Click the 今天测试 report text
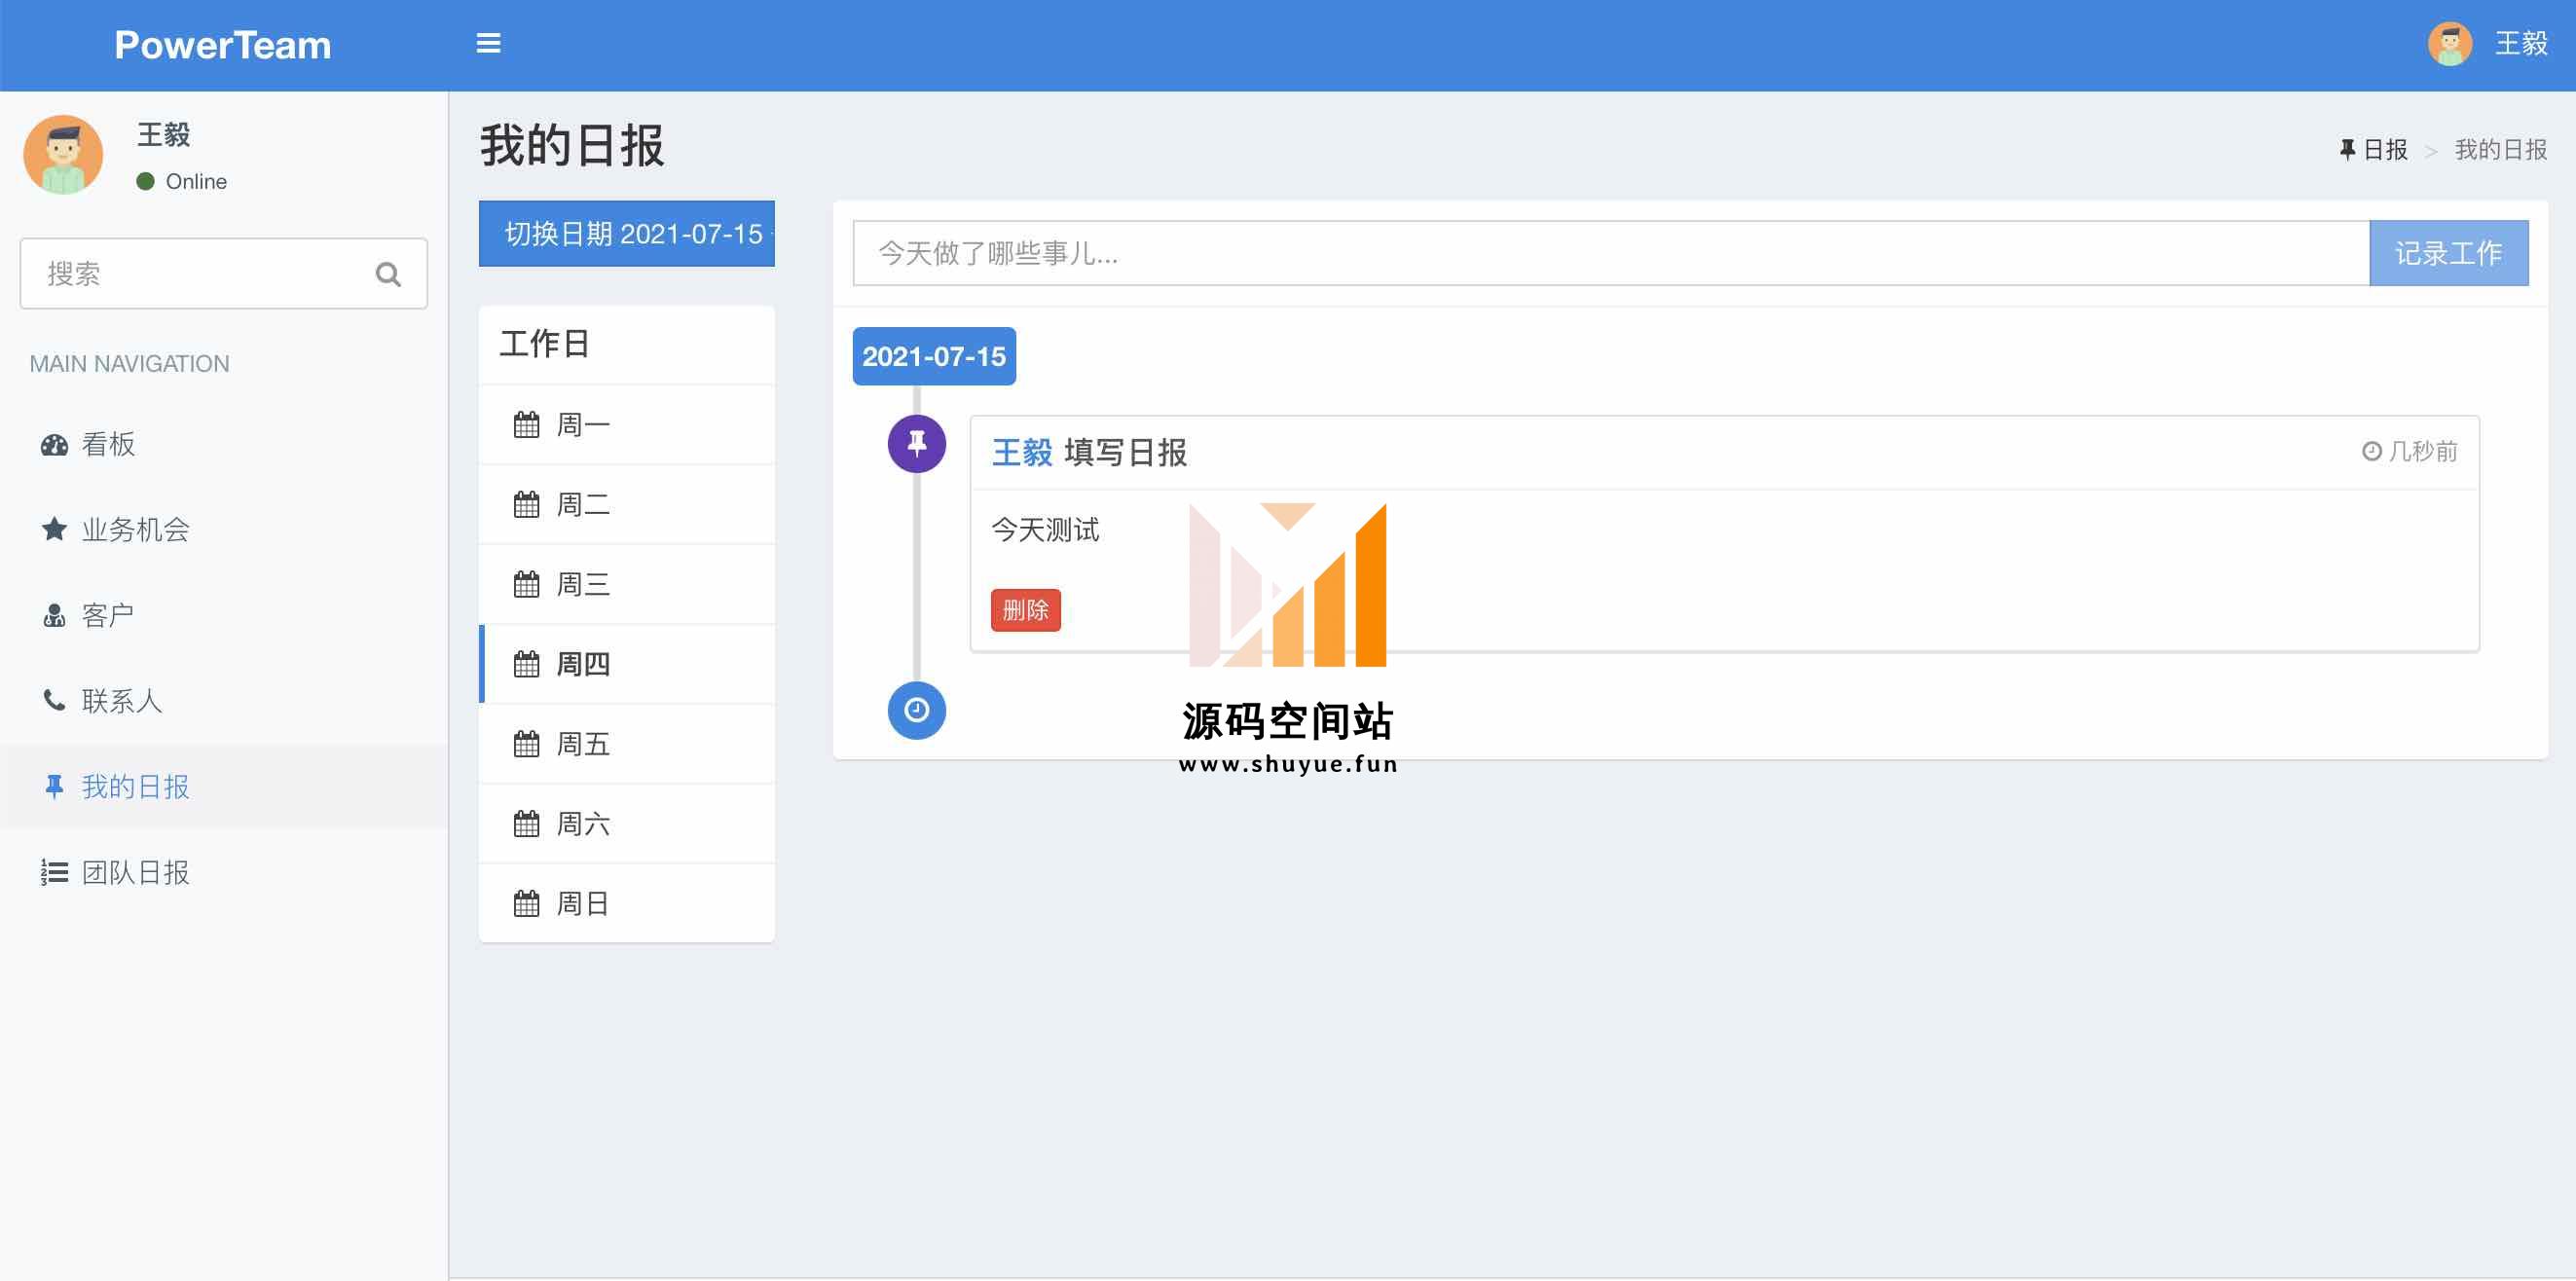Screen dimensions: 2576x1281 coord(1045,530)
